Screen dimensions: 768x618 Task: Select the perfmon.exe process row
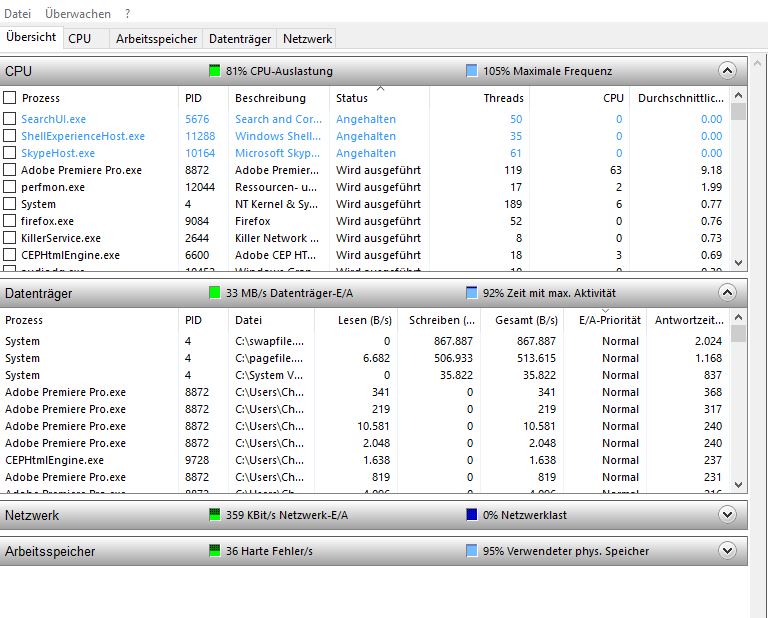[365, 187]
